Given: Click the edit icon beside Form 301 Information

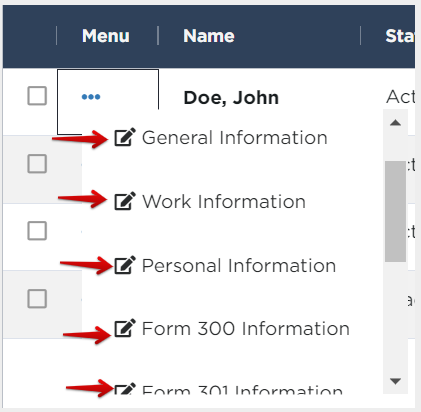Looking at the screenshot, I should coord(125,388).
